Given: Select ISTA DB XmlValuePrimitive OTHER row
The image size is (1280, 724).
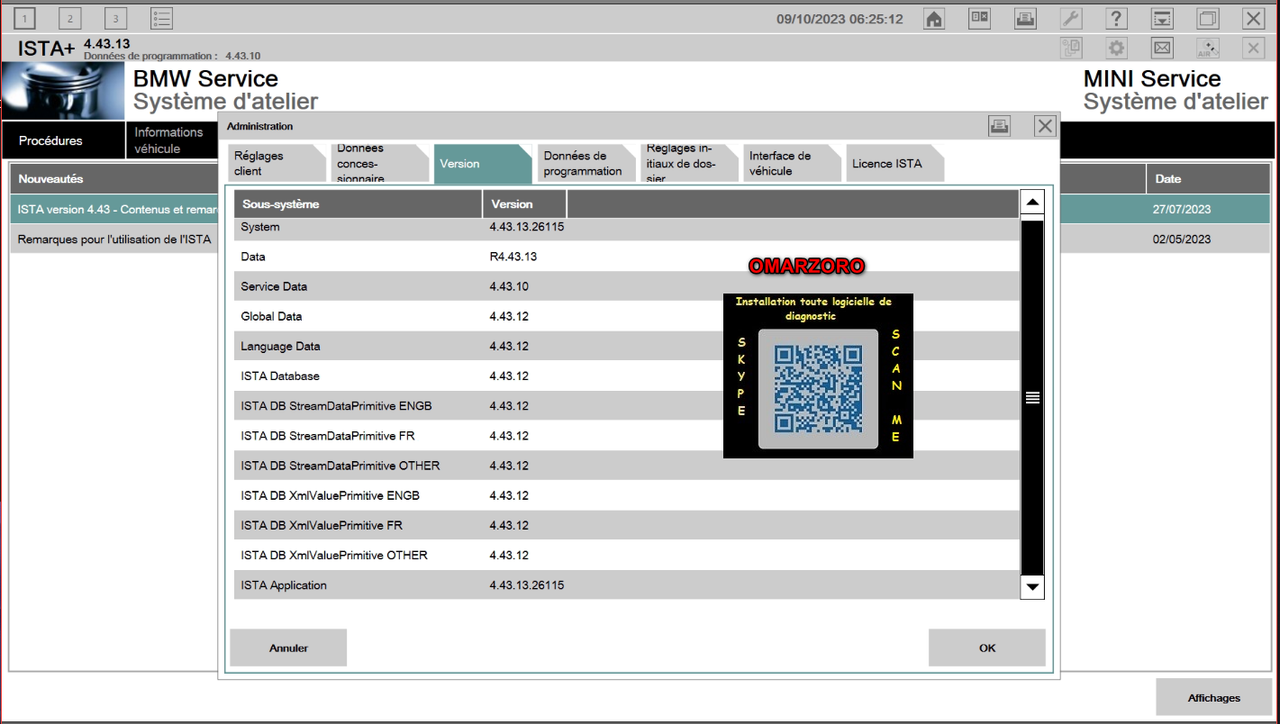Looking at the screenshot, I should pos(627,556).
